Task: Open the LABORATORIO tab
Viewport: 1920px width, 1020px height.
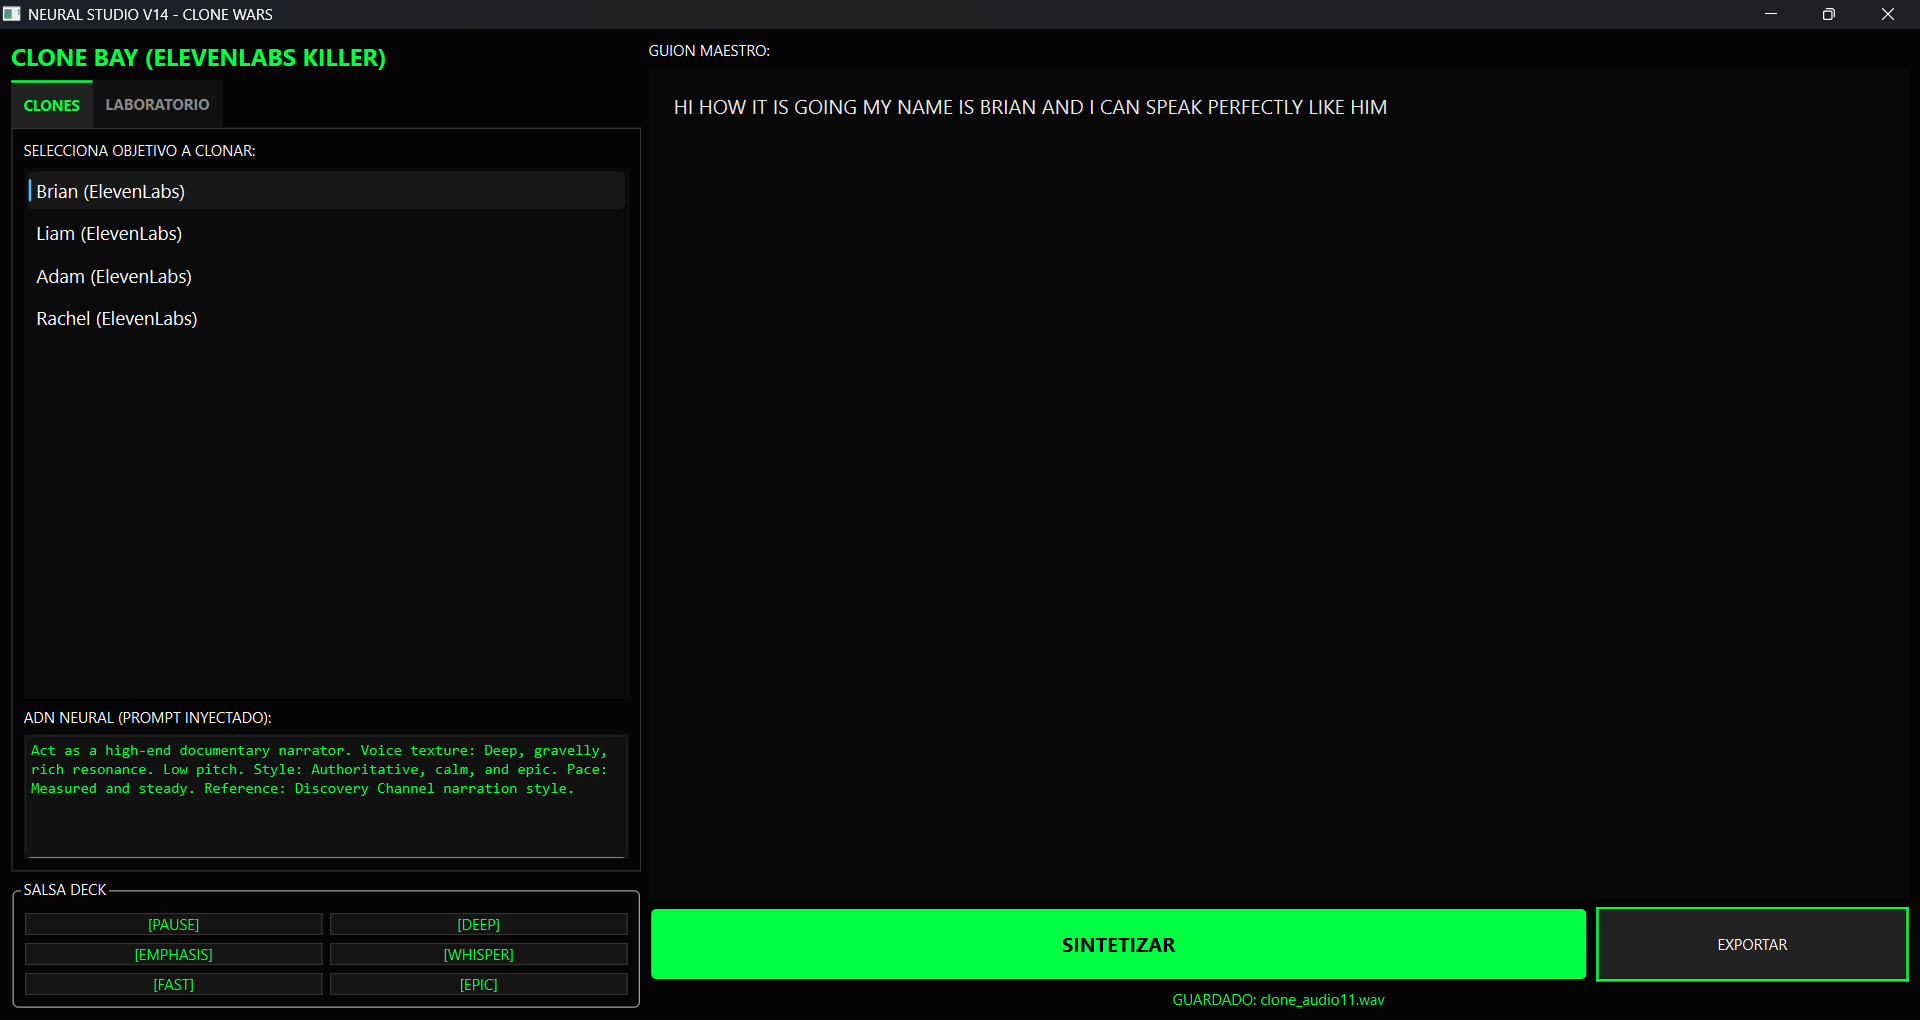Action: (x=157, y=105)
